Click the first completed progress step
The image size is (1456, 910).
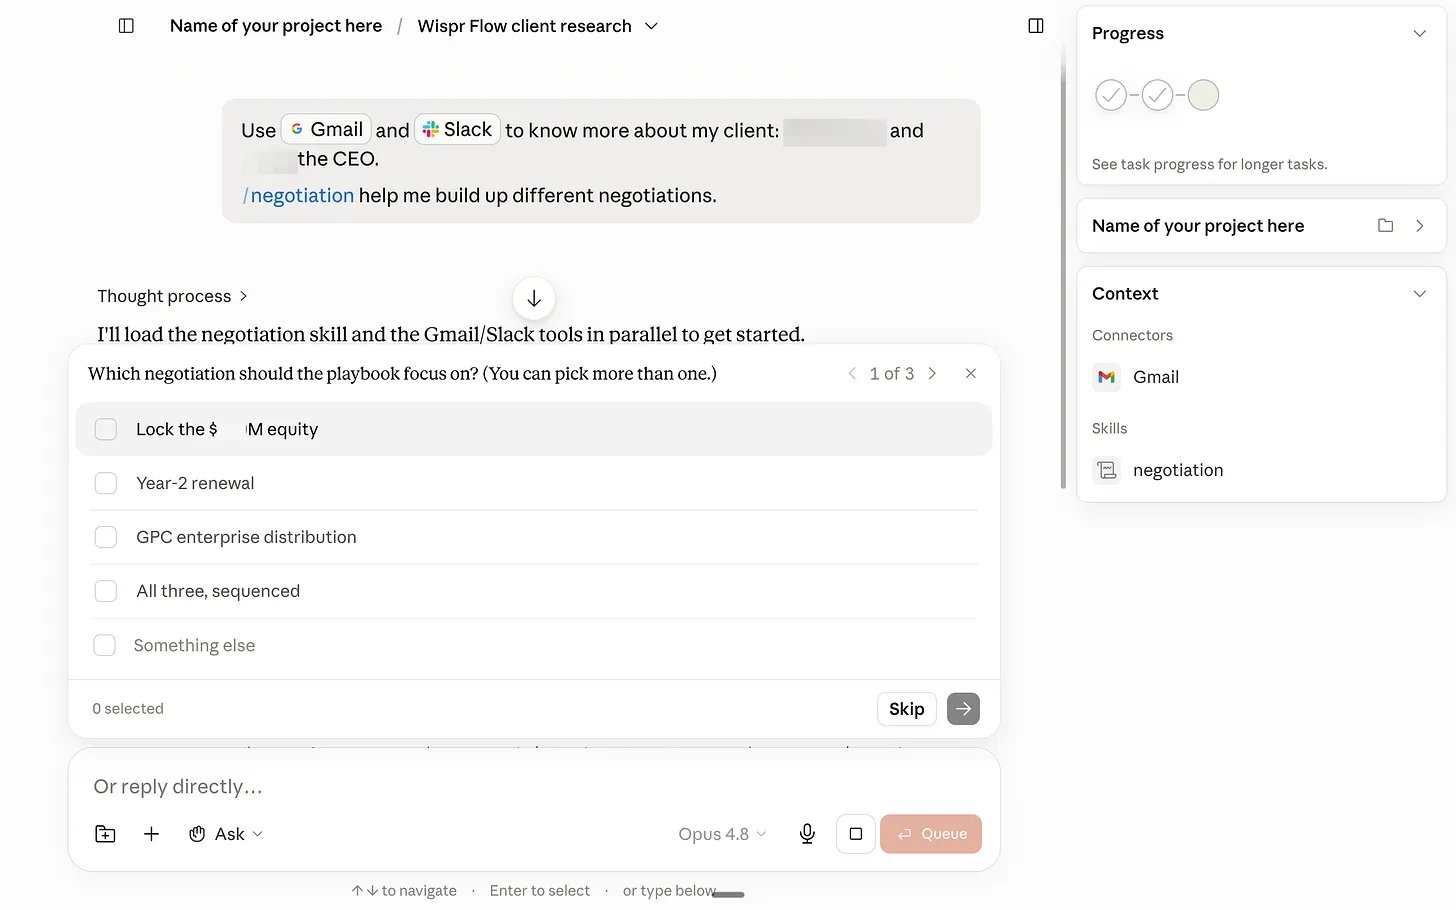(x=1111, y=95)
